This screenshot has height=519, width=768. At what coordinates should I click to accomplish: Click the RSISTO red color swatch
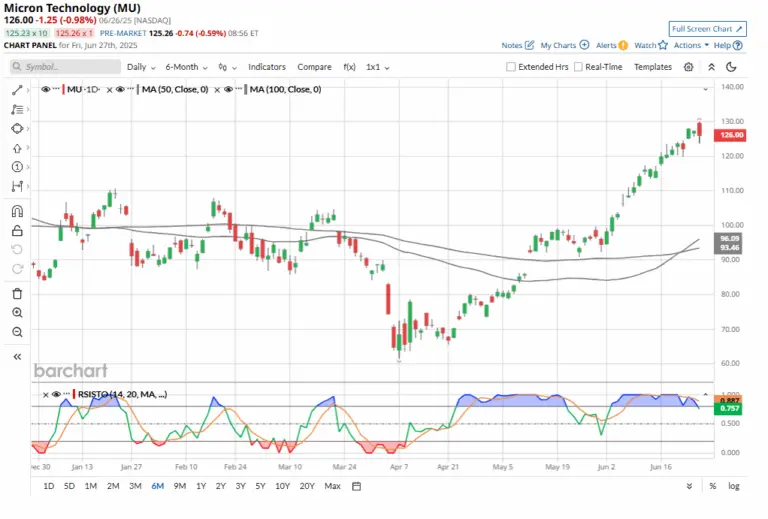(x=74, y=394)
